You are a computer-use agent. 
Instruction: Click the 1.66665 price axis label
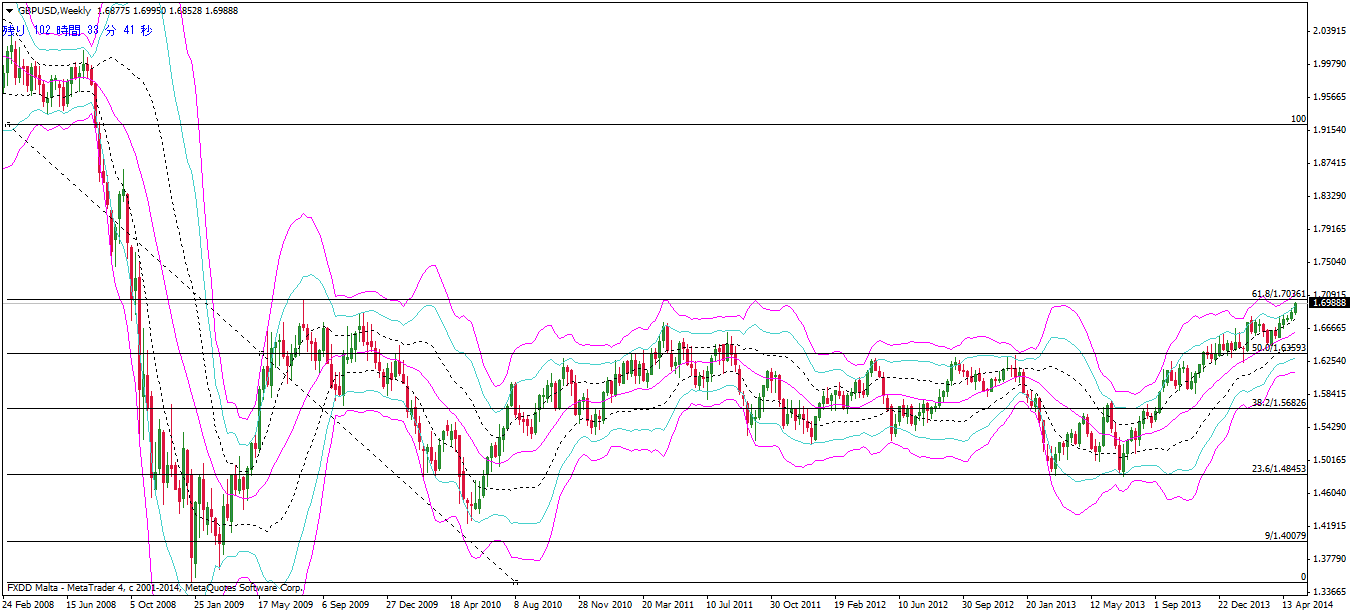(x=1329, y=328)
